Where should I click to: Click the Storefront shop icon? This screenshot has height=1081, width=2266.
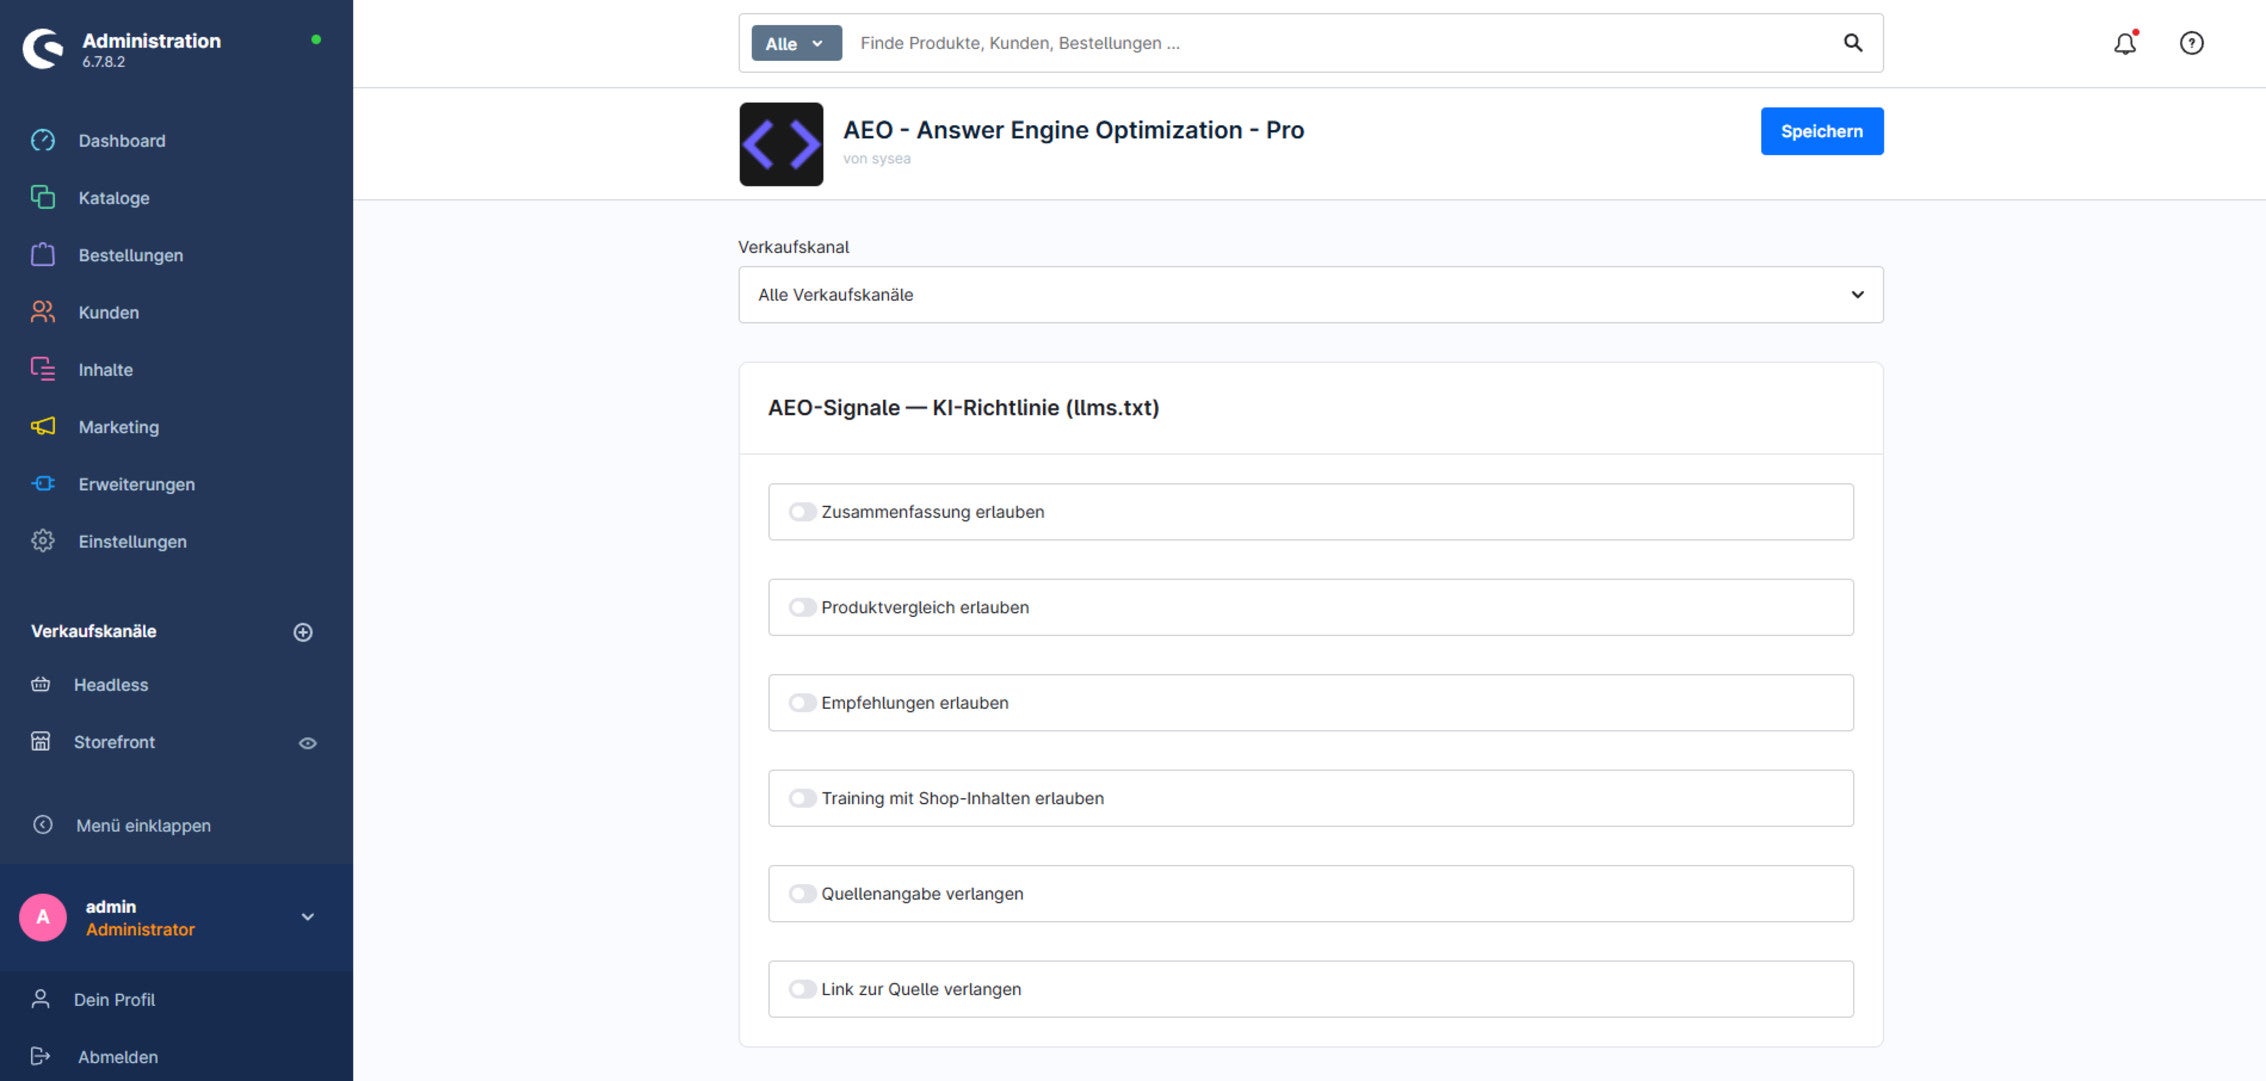coord(41,742)
